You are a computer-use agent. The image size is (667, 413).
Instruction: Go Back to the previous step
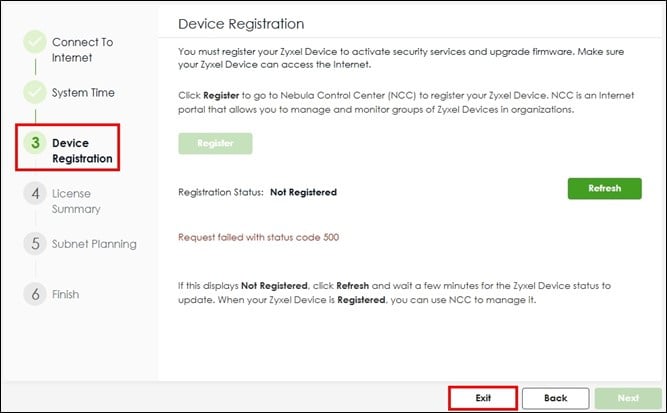click(556, 398)
